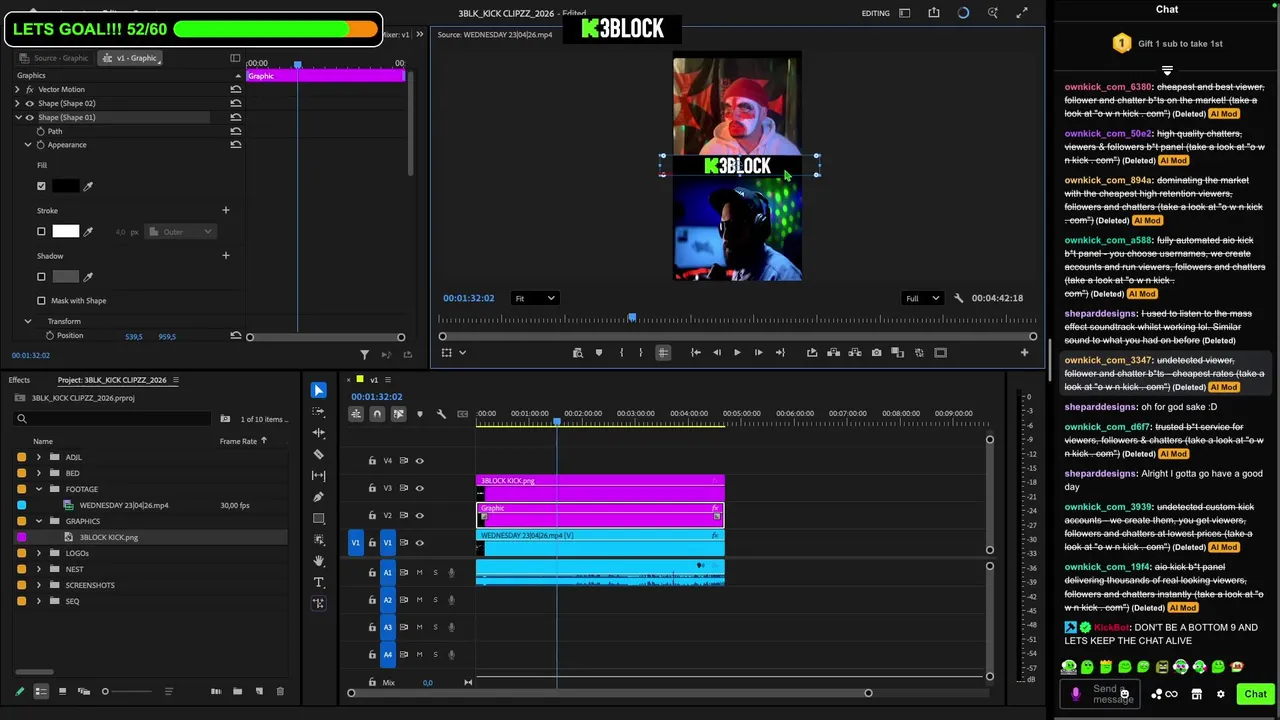Add a new Shadow with plus

[x=225, y=255]
